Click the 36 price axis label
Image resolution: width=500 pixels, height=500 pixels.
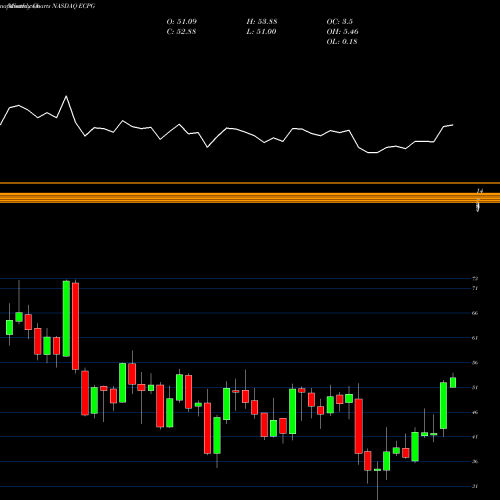tap(475, 461)
